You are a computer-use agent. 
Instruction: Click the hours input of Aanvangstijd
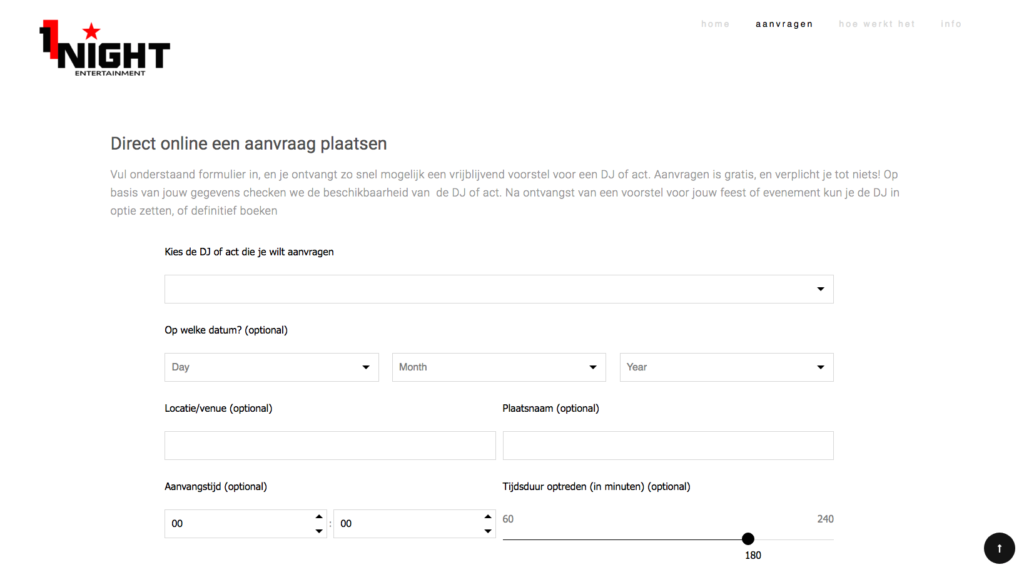(238, 524)
